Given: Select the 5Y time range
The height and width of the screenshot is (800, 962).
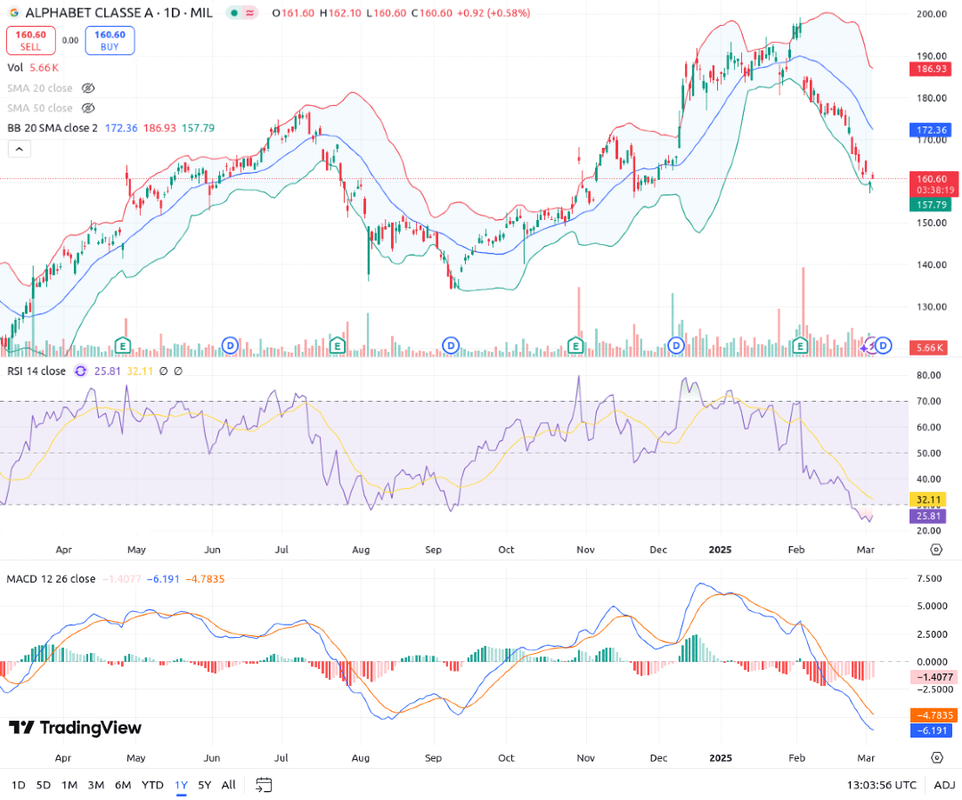Looking at the screenshot, I should pyautogui.click(x=204, y=785).
